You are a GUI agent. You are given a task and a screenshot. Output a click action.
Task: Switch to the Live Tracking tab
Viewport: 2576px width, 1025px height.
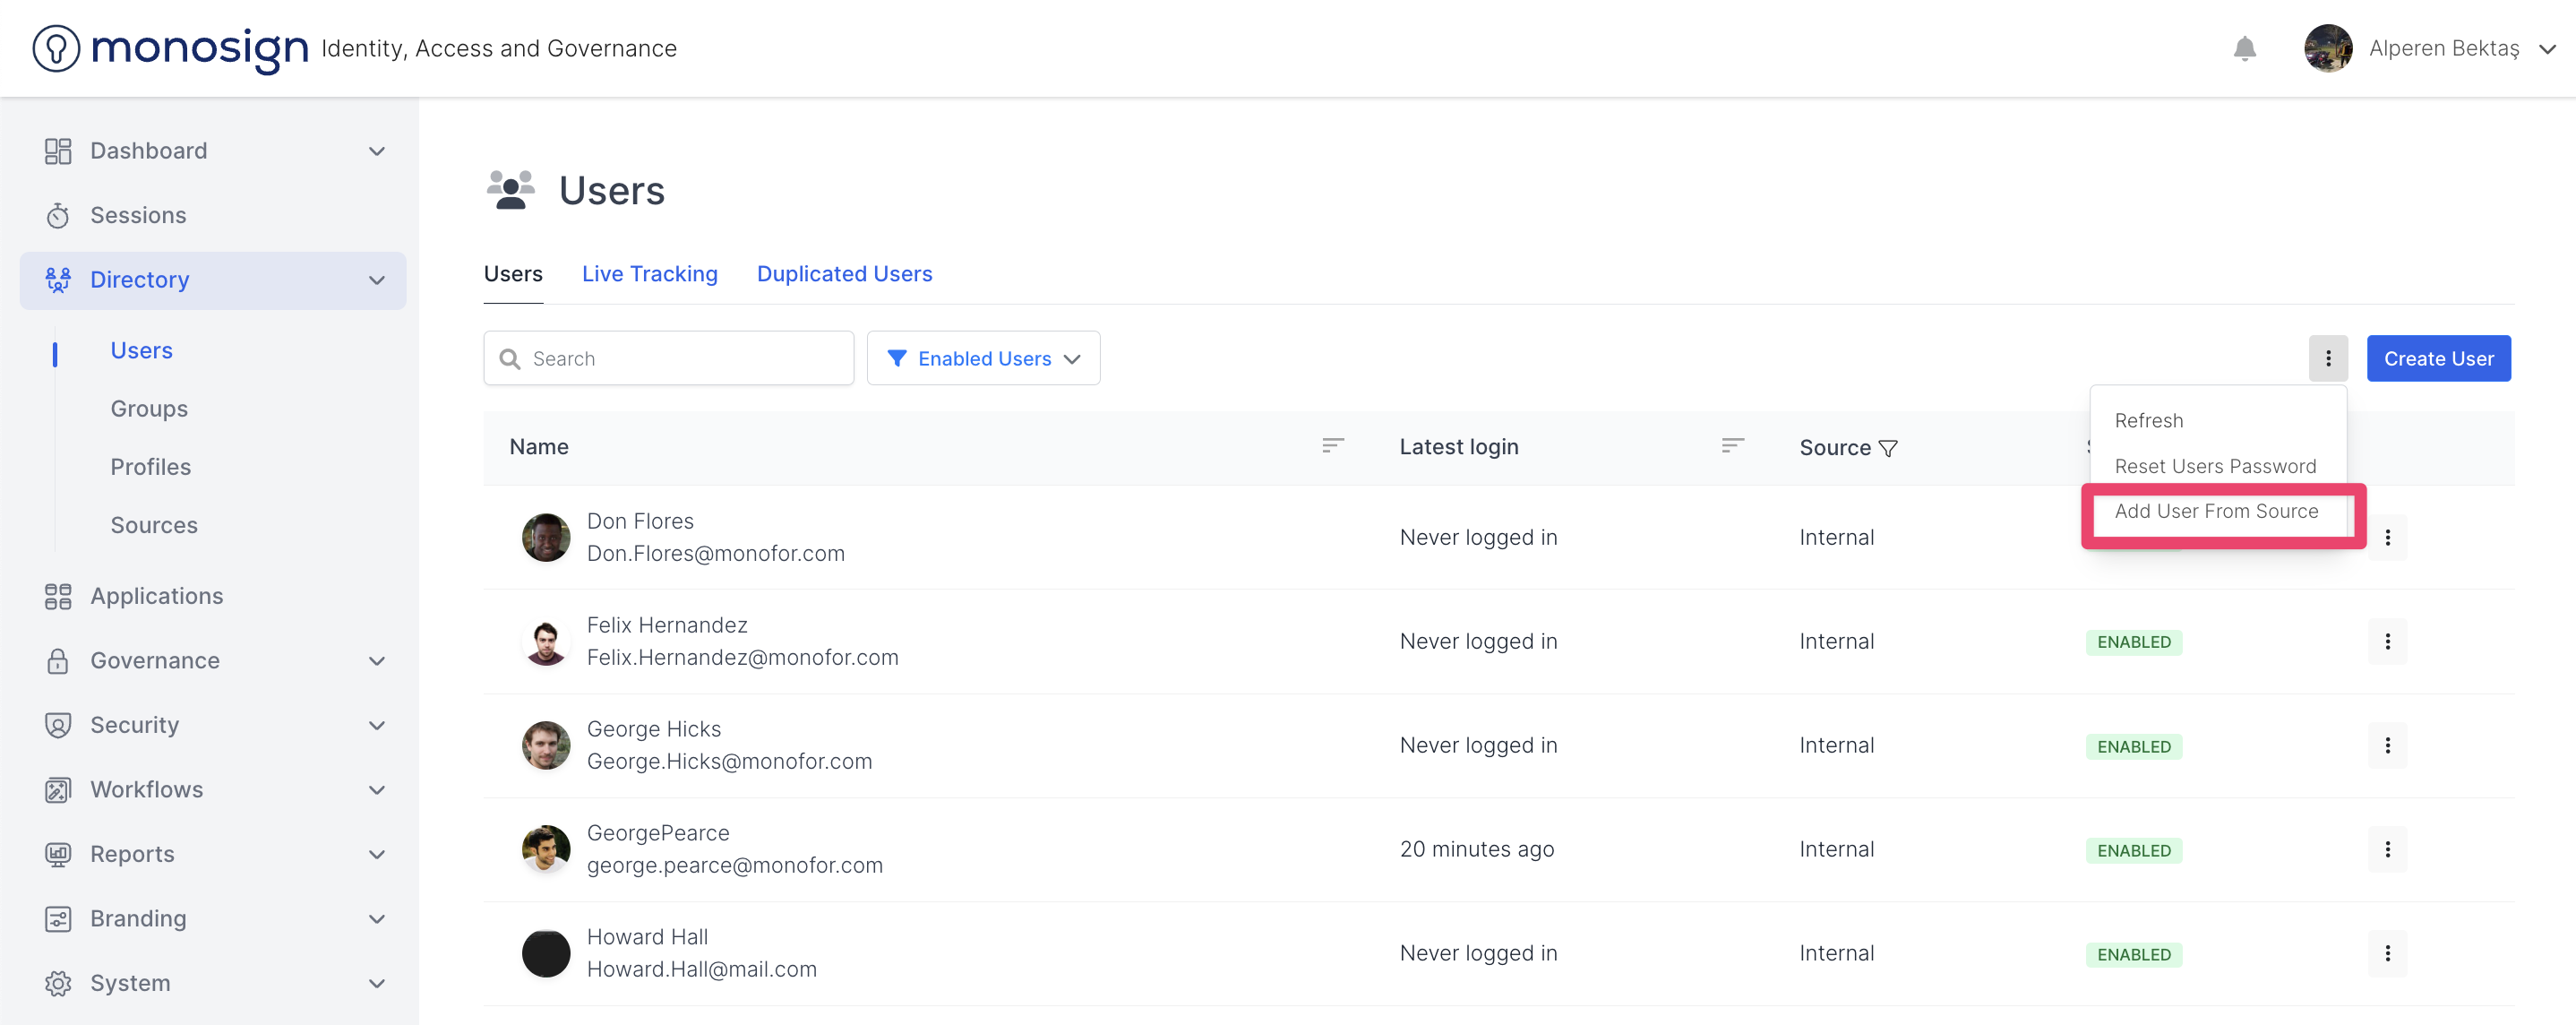point(649,274)
